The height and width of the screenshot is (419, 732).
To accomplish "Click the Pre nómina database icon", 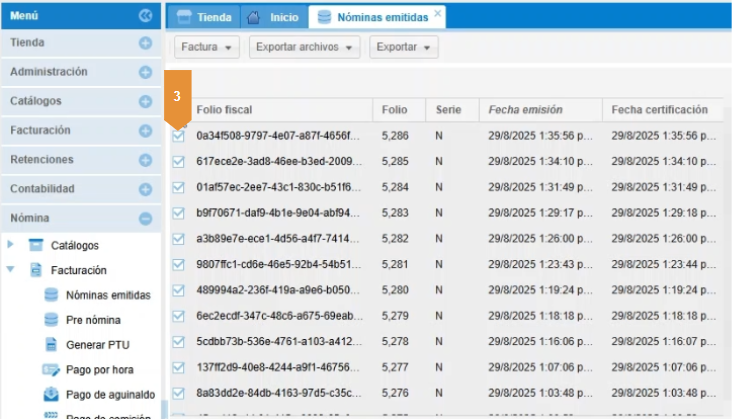I will 52,320.
